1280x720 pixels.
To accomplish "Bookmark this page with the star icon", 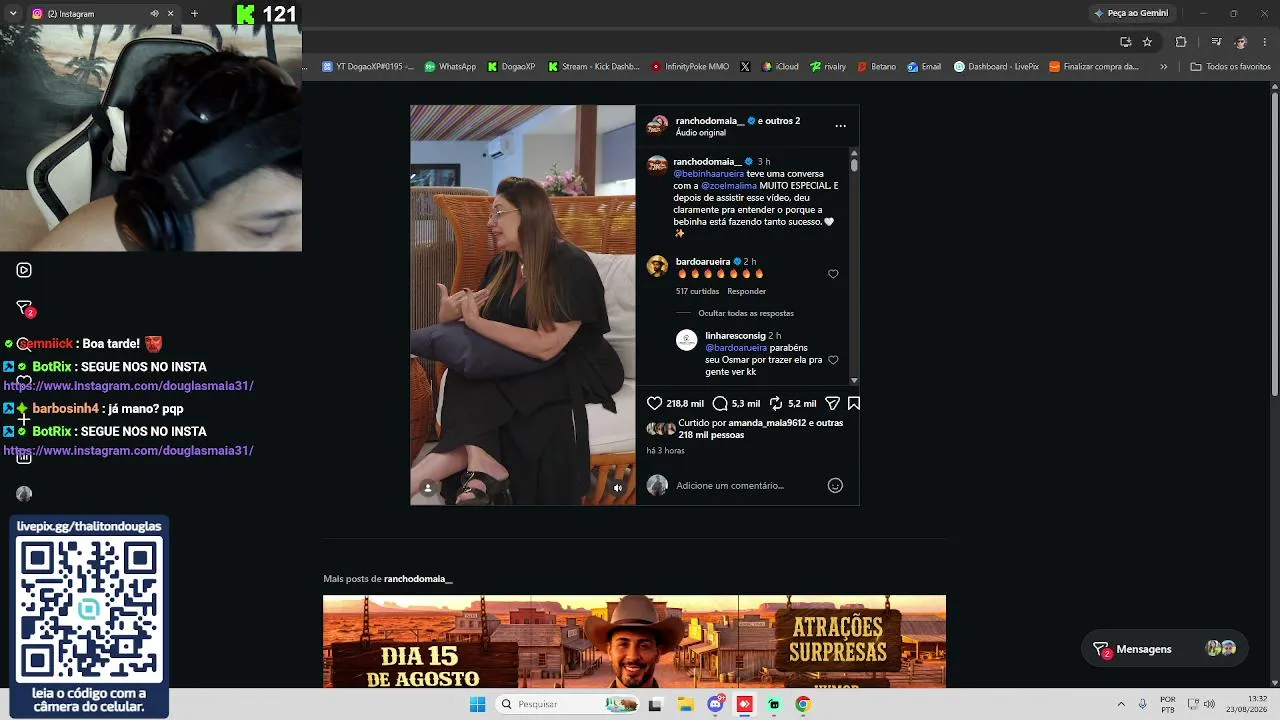I will [x=1147, y=42].
